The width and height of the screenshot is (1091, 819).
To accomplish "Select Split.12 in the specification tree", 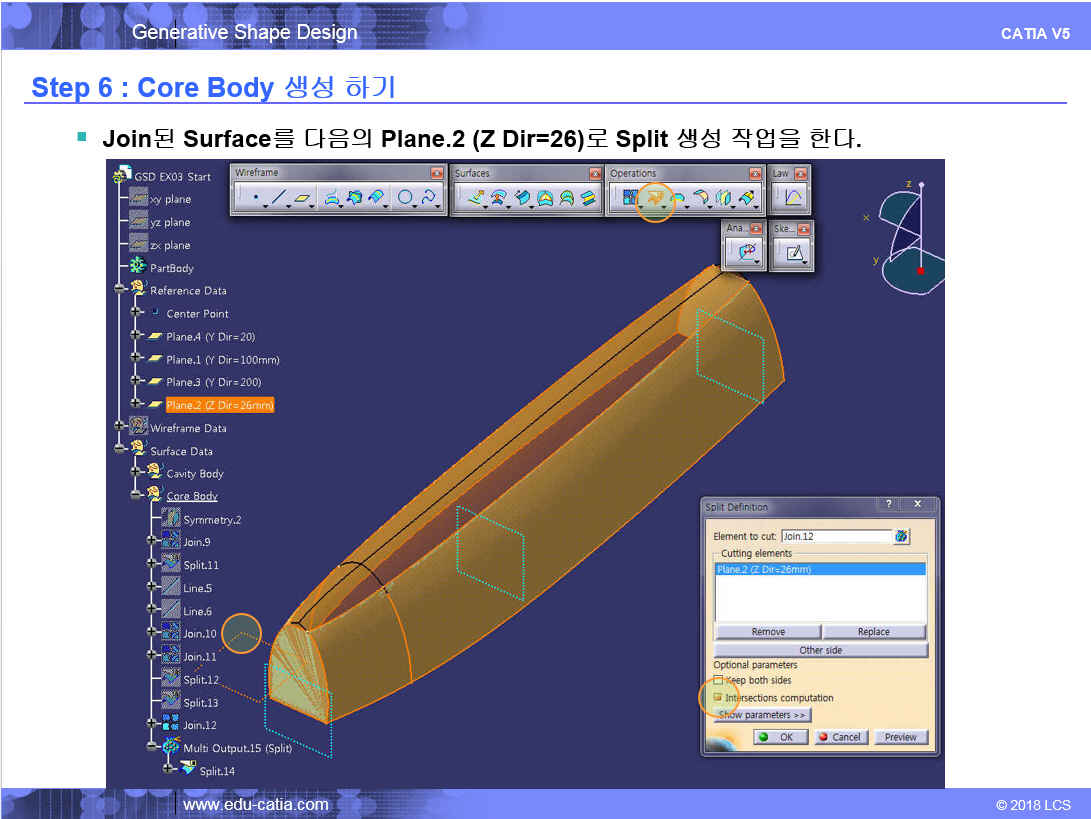I will click(200, 680).
